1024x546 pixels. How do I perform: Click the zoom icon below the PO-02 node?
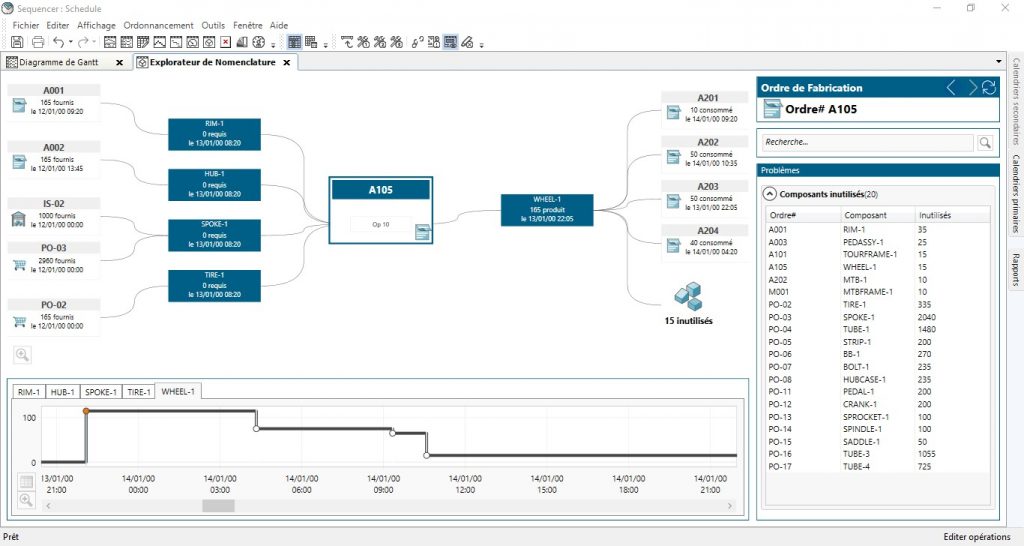point(22,355)
